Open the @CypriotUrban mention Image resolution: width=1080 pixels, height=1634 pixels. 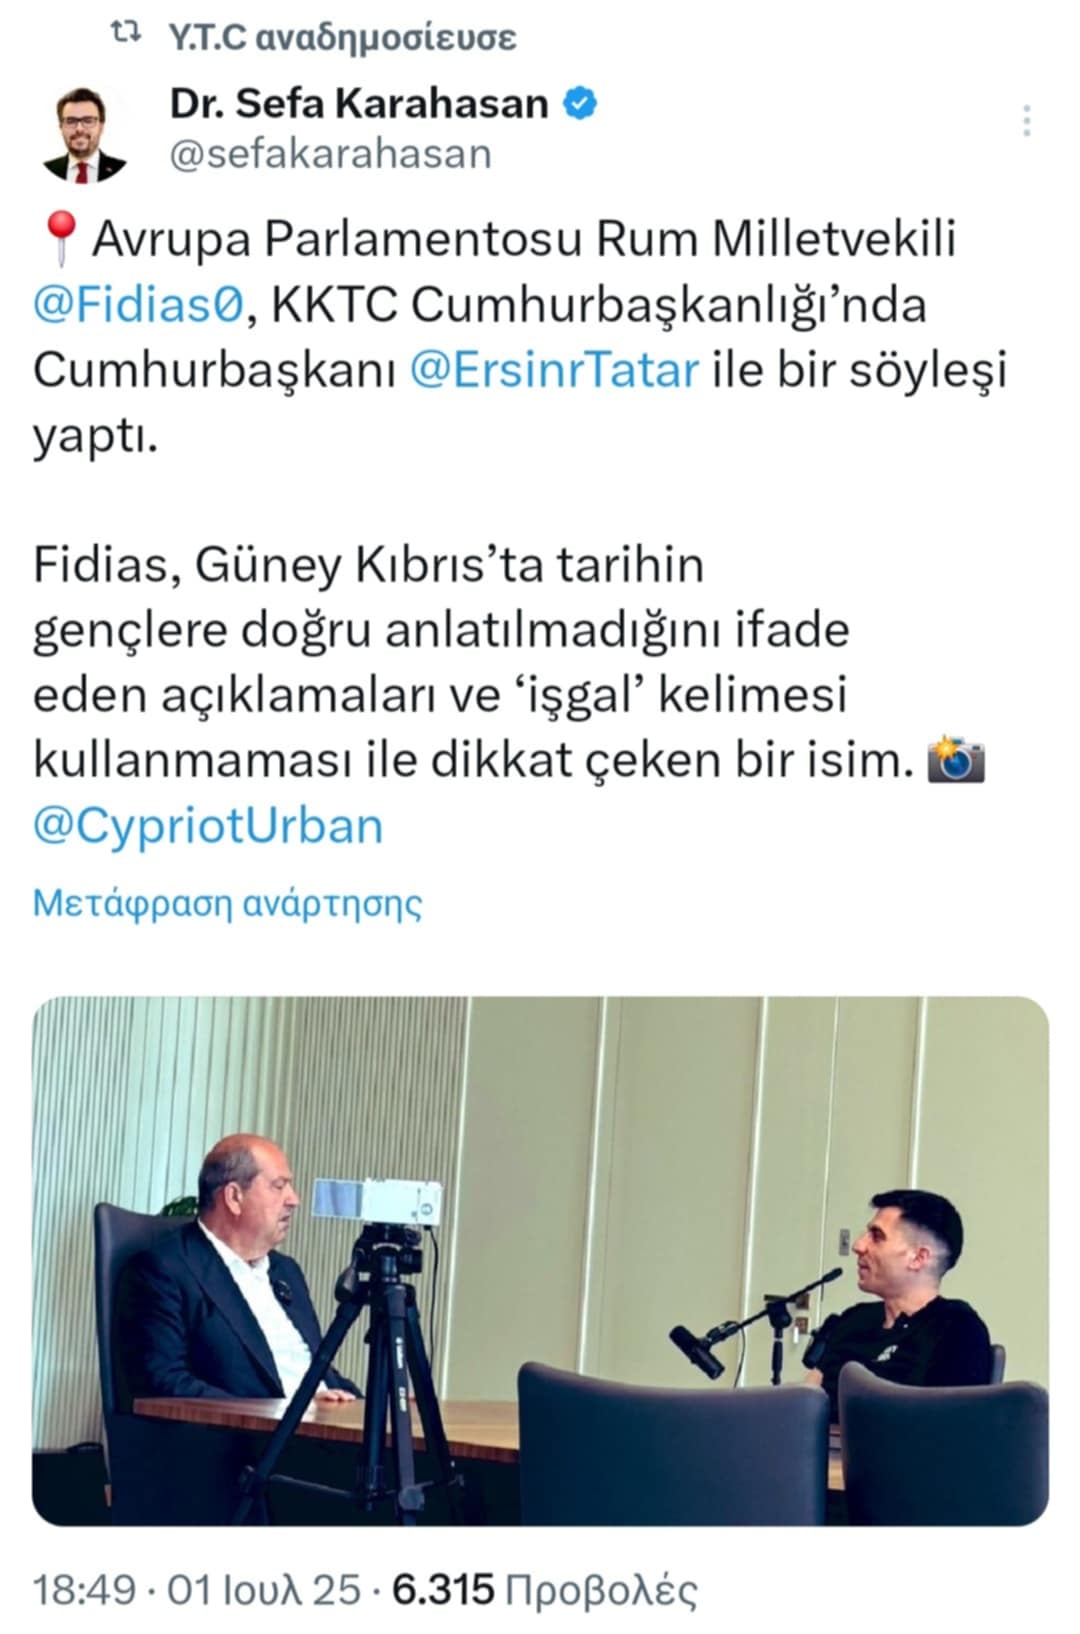[x=208, y=826]
